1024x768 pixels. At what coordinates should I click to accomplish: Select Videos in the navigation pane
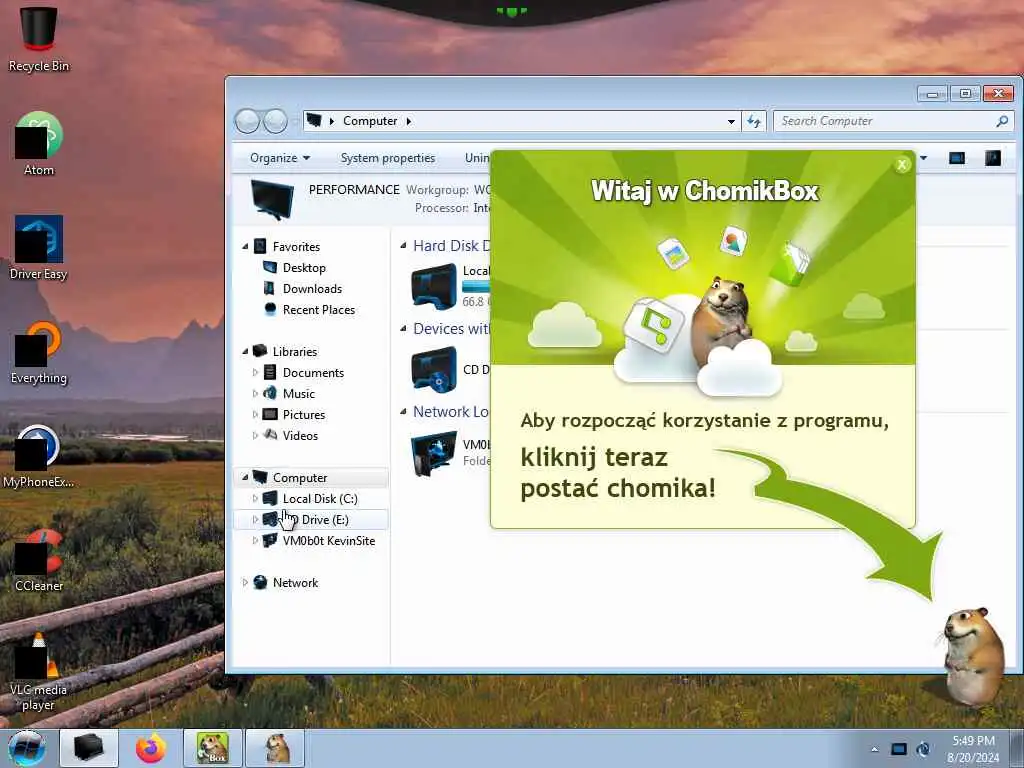pyautogui.click(x=300, y=435)
